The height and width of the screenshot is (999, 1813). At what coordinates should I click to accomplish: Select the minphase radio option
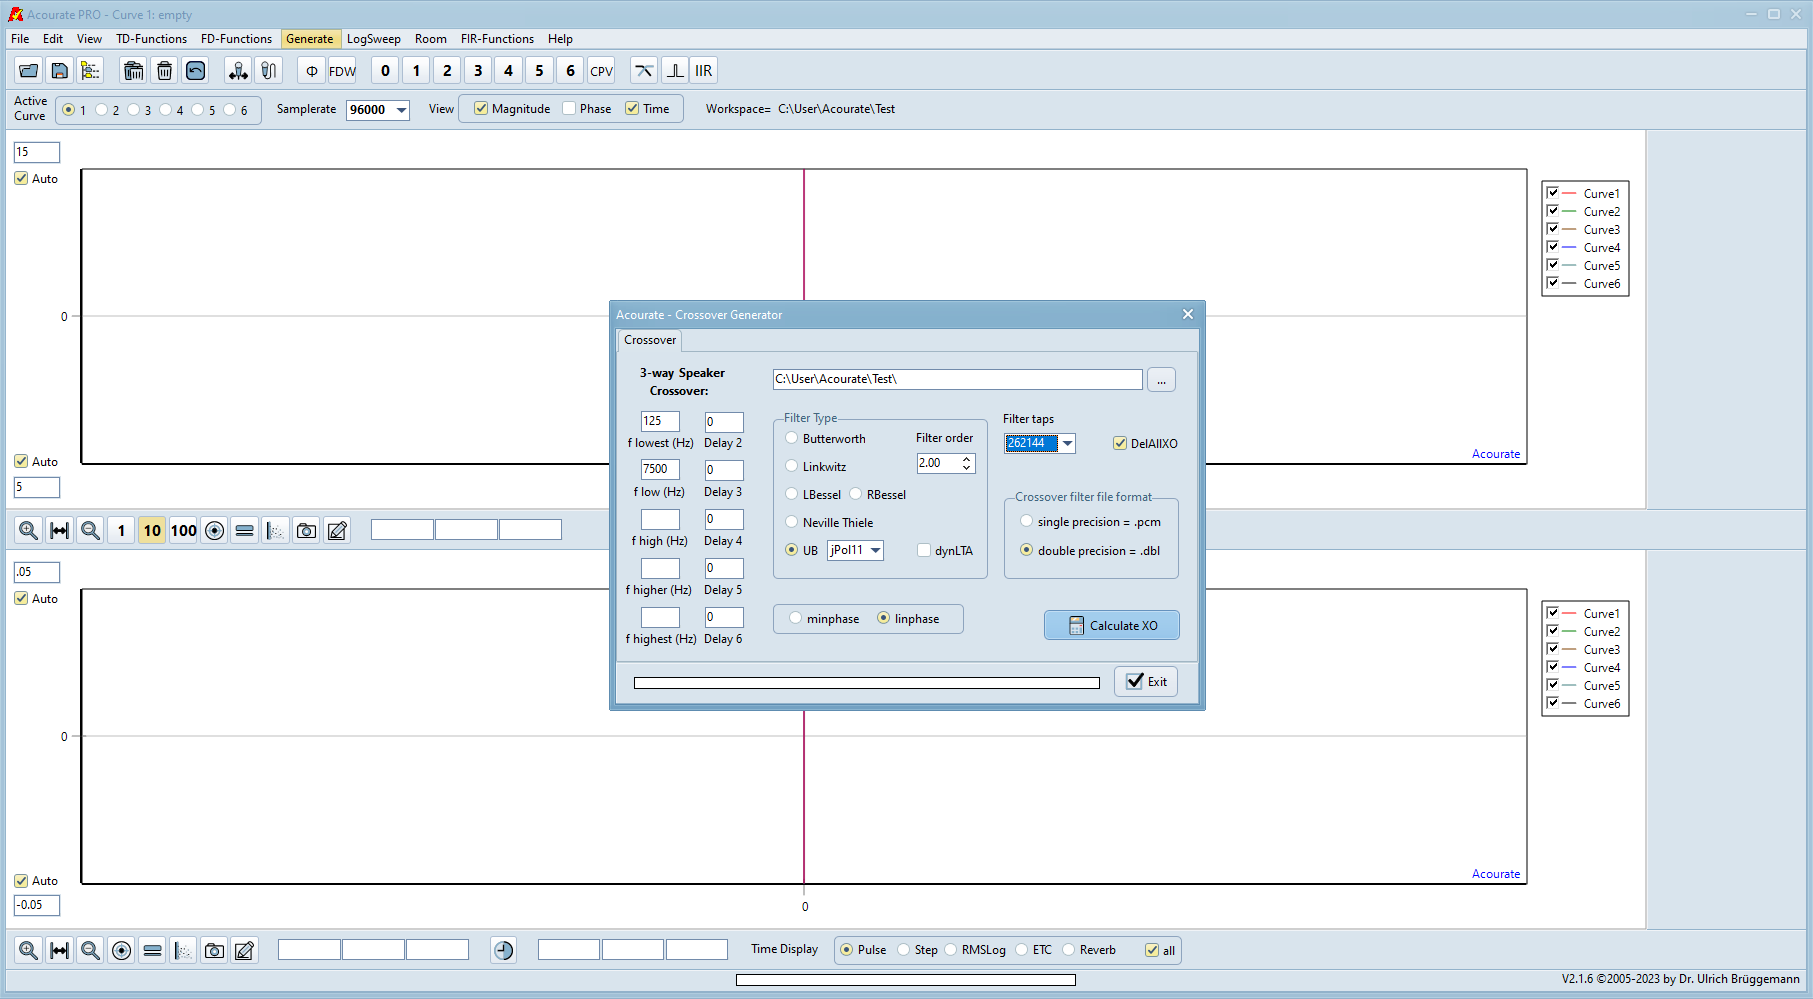point(796,619)
